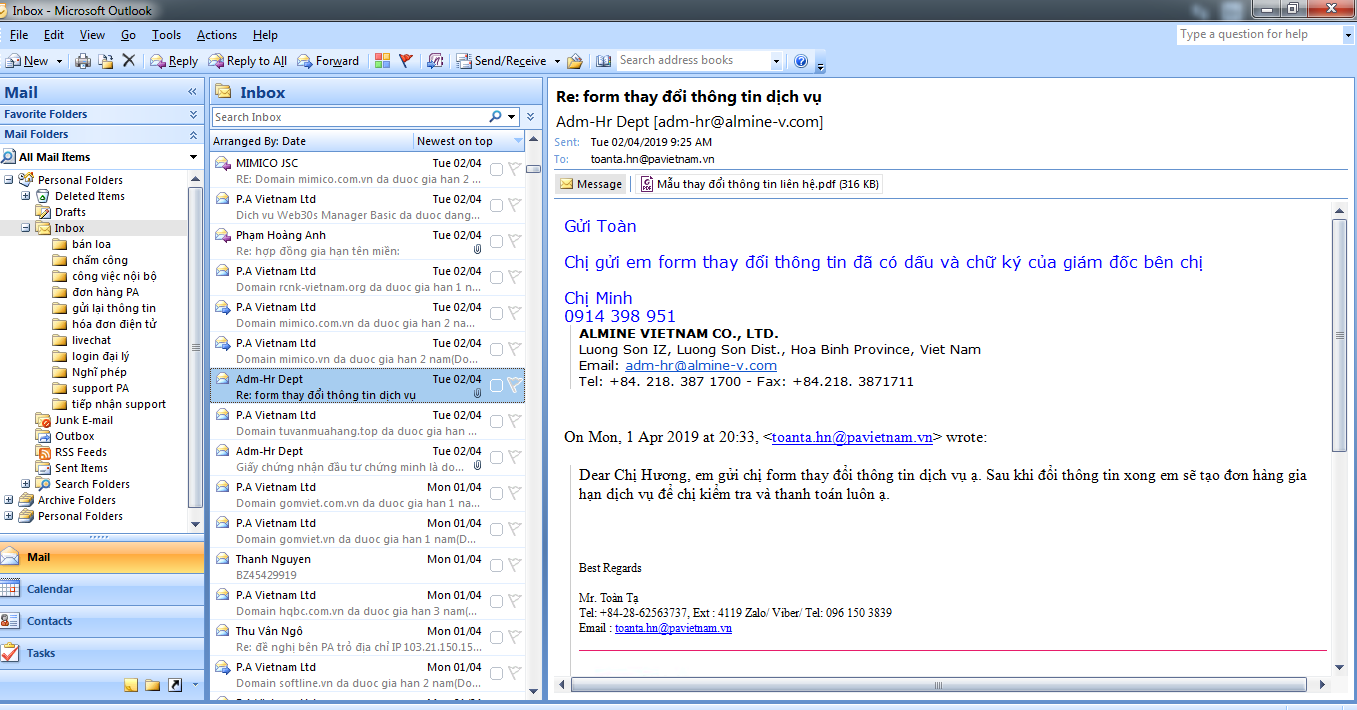
Task: Click the Outbox folder icon
Action: pos(43,436)
